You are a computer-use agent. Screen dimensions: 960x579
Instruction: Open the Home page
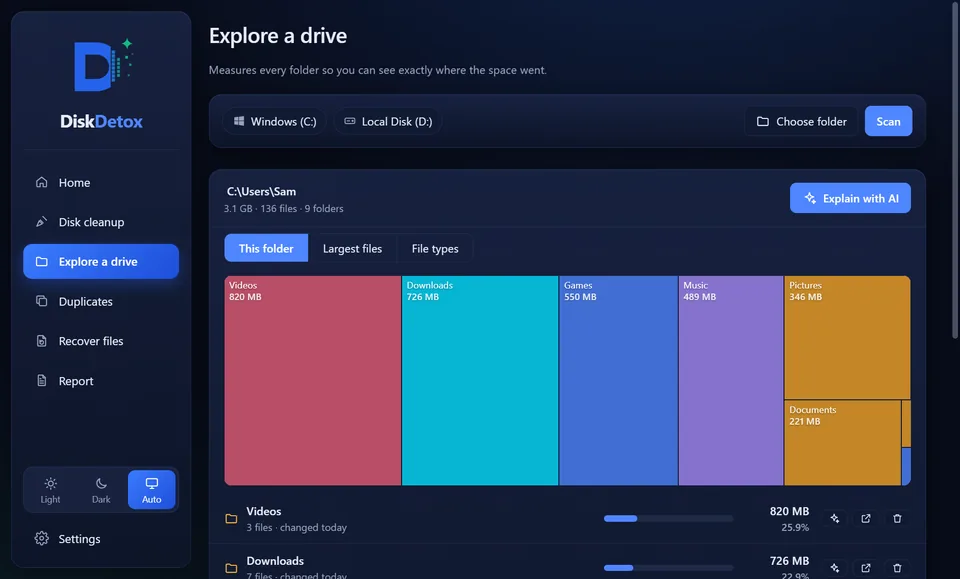101,182
